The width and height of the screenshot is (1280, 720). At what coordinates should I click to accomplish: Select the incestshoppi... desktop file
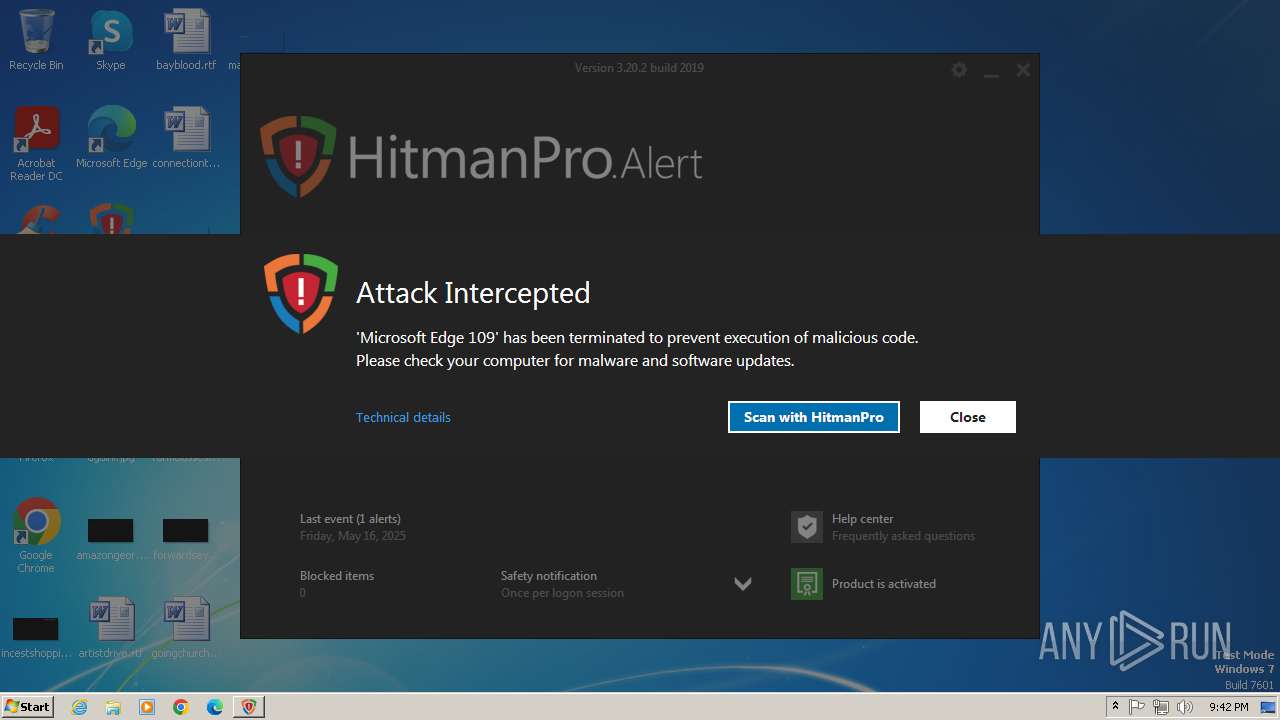36,636
